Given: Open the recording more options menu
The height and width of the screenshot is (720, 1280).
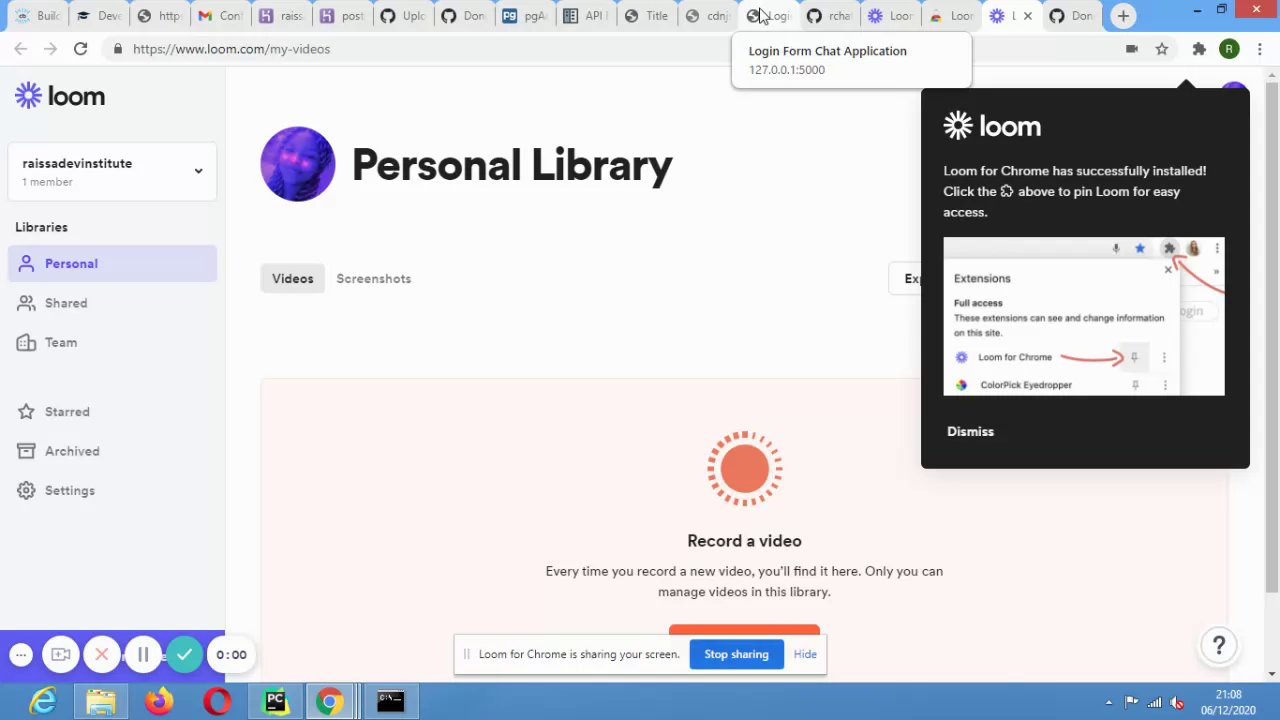Looking at the screenshot, I should click(x=21, y=655).
